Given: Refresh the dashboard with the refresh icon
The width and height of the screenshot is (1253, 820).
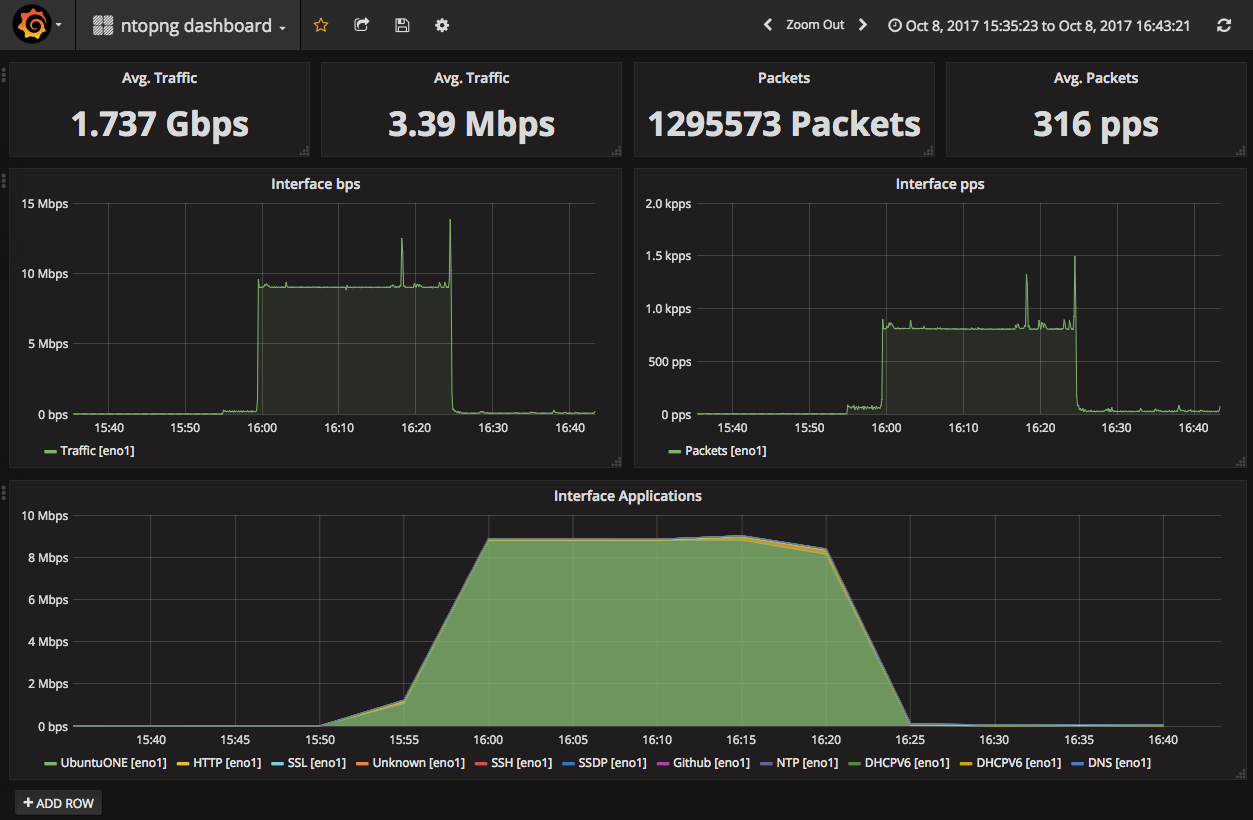Looking at the screenshot, I should 1223,26.
